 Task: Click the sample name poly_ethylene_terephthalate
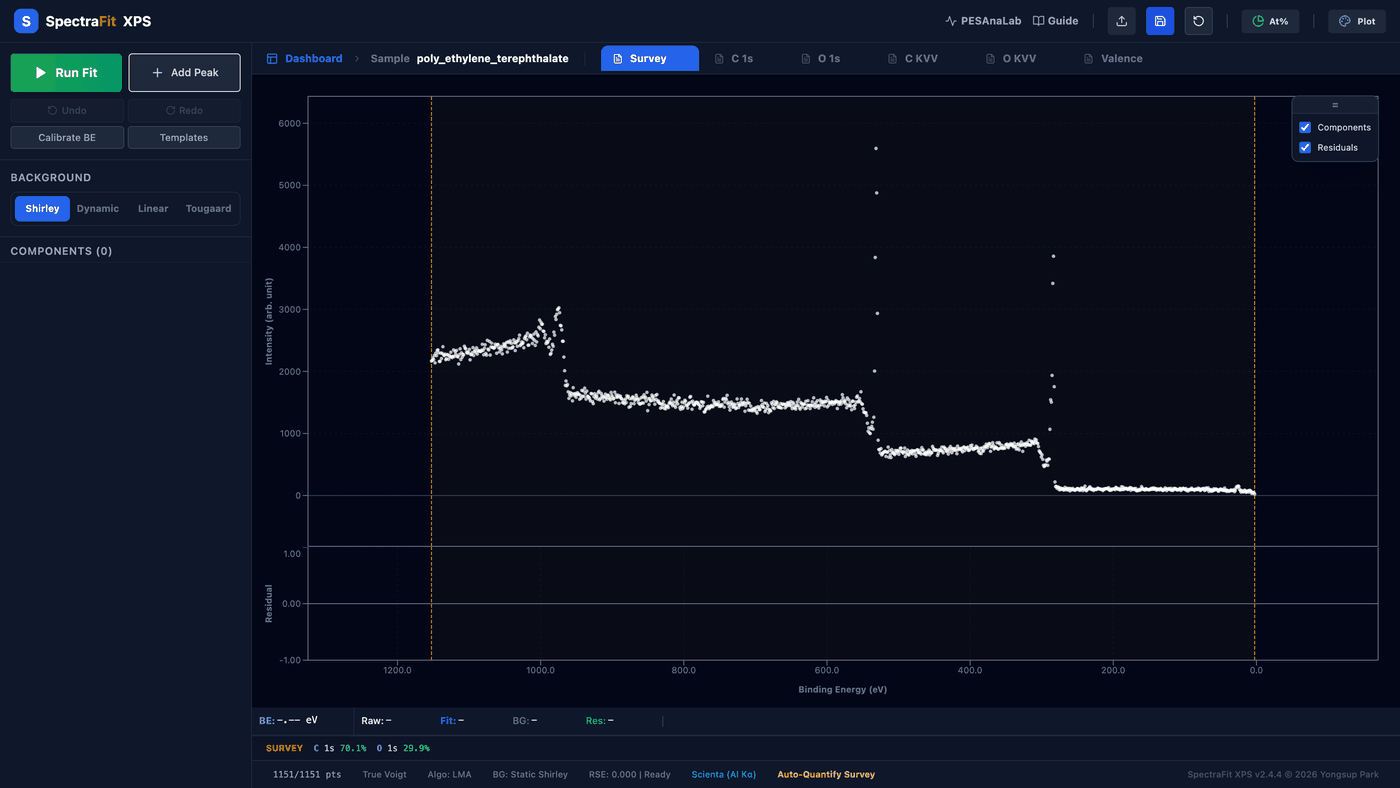(493, 59)
